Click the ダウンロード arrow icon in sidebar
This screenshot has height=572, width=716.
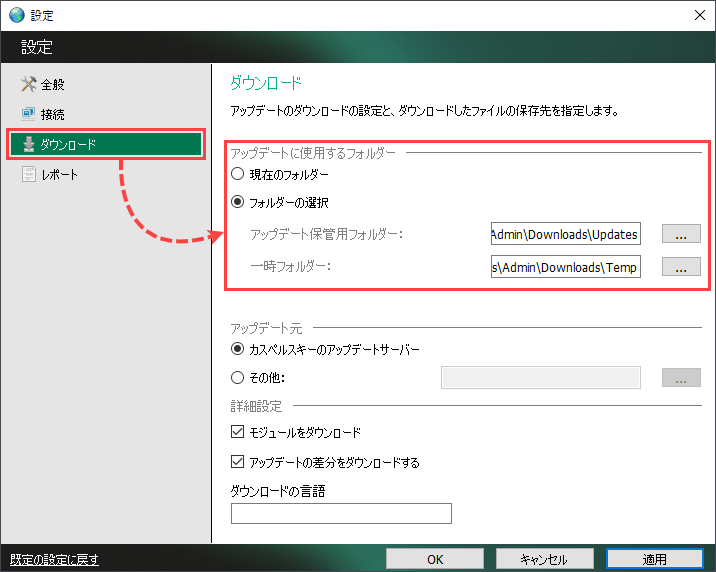[x=28, y=145]
